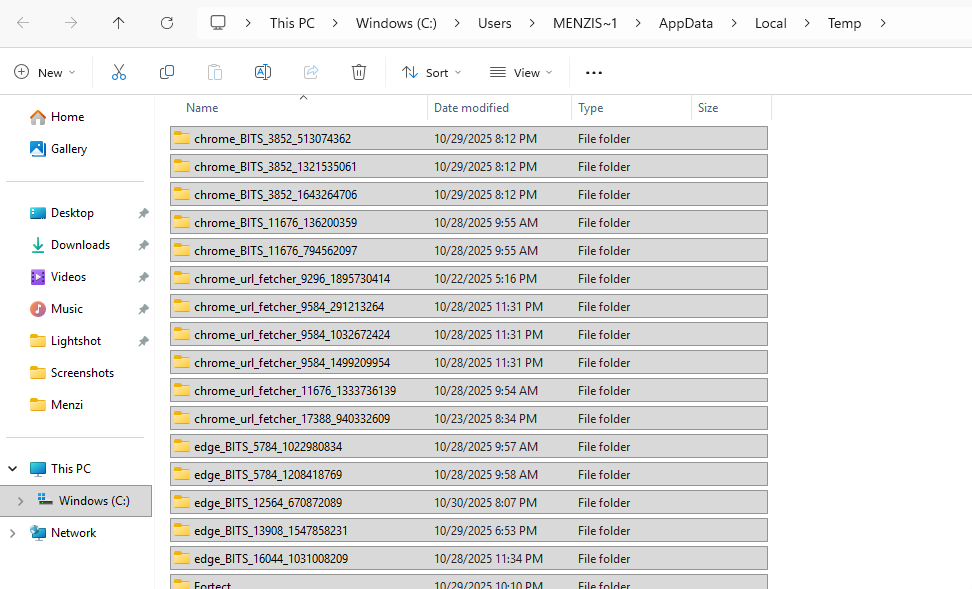Open the See more ellipsis menu
Screen dimensions: 972x589
coord(594,72)
